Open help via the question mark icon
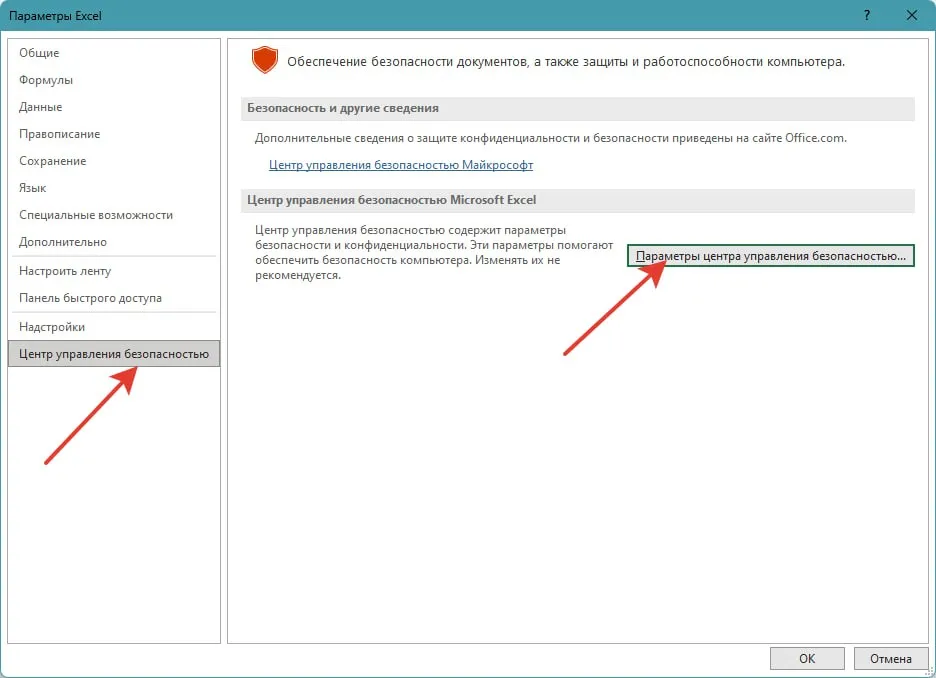Viewport: 936px width, 678px height. pyautogui.click(x=865, y=16)
